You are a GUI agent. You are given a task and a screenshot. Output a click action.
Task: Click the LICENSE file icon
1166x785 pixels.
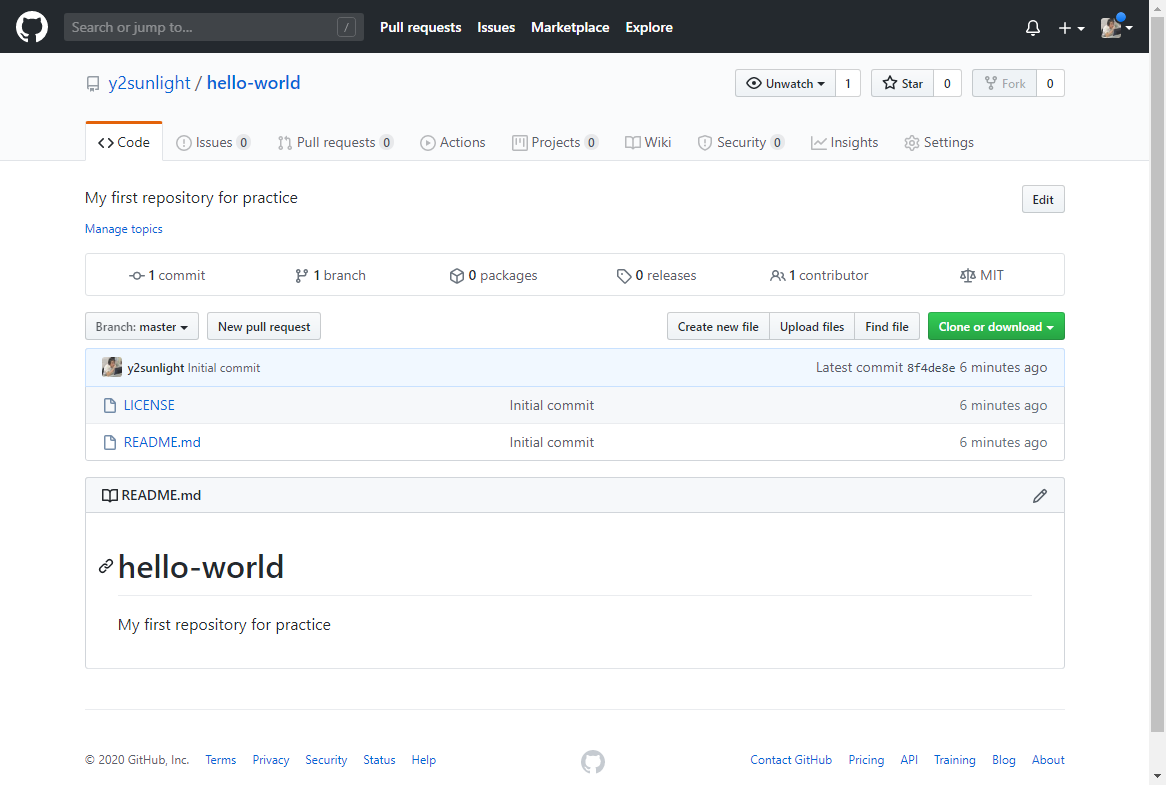click(x=111, y=405)
